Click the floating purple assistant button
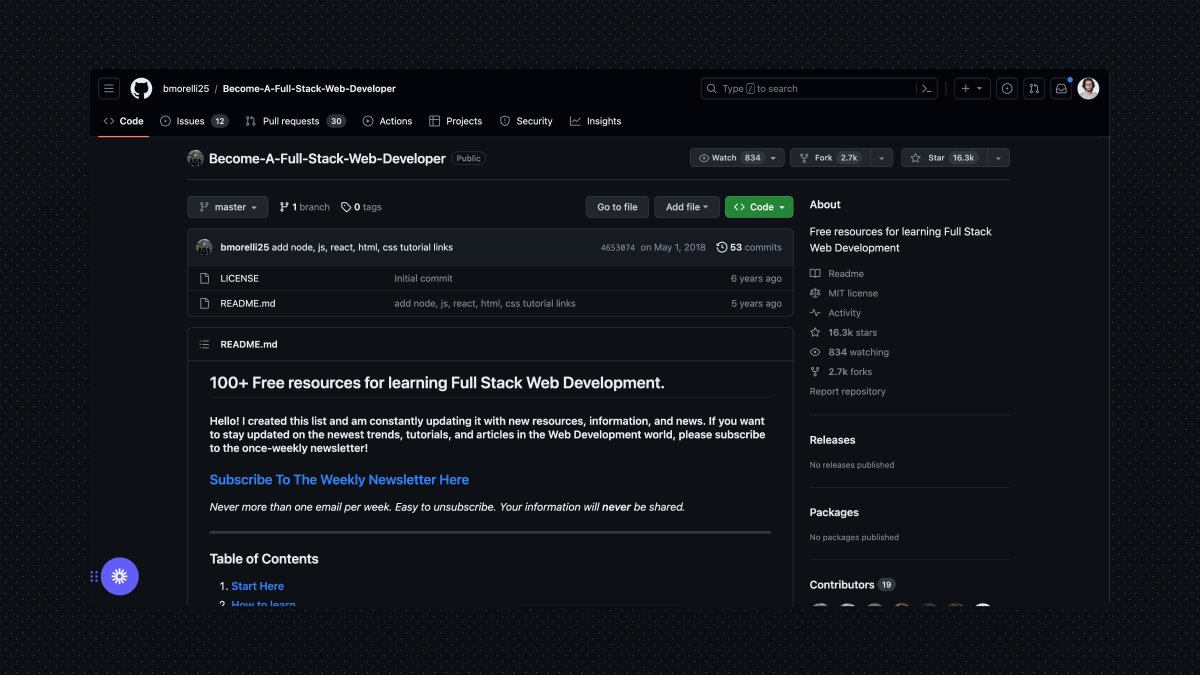This screenshot has width=1200, height=675. pyautogui.click(x=120, y=576)
